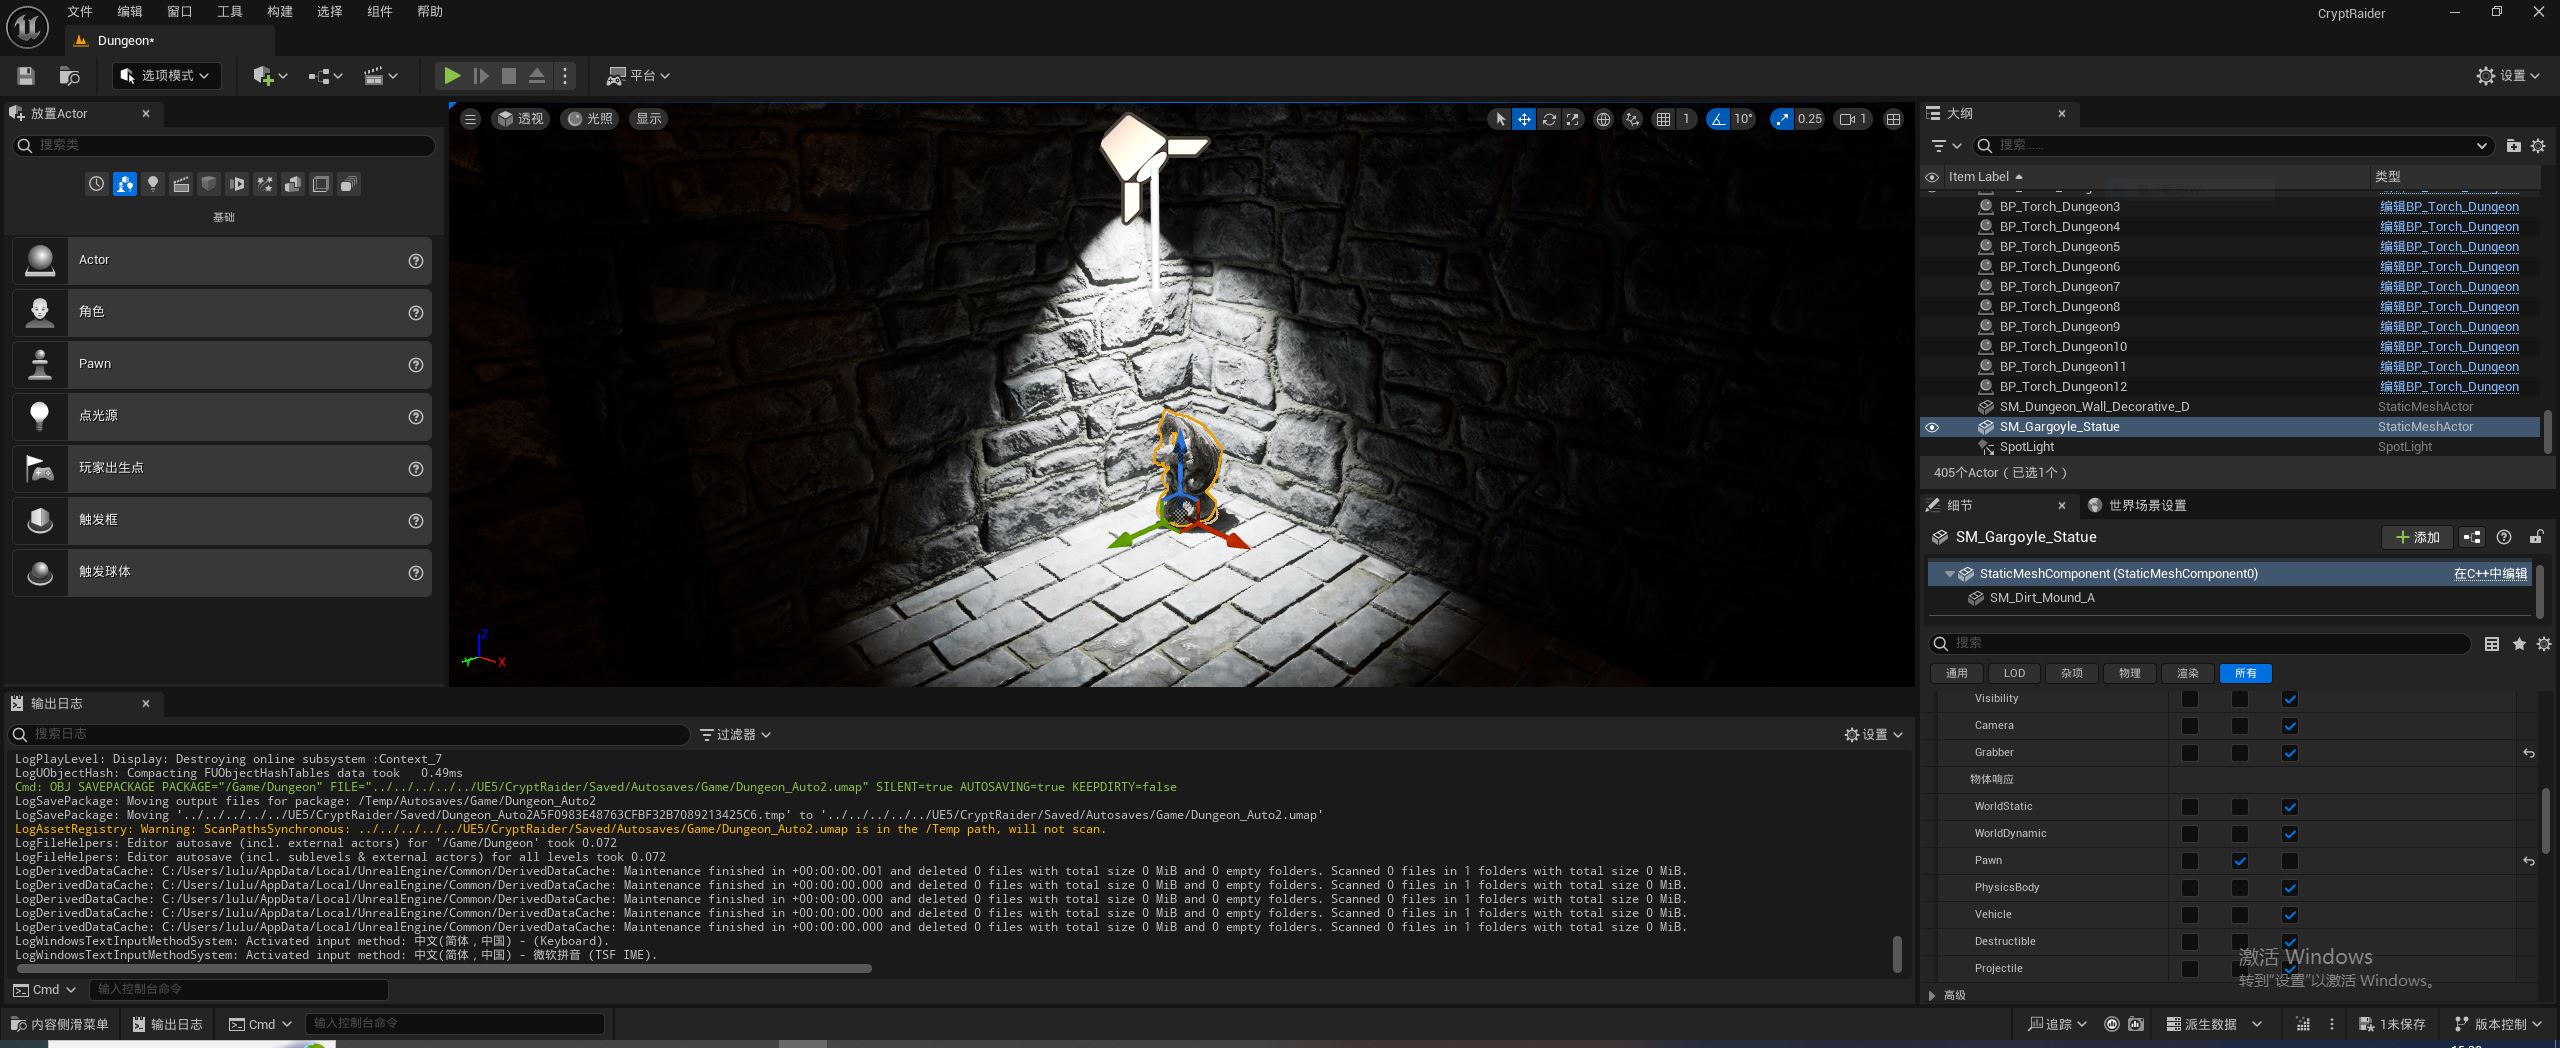Check the Vehicle Block checkbox
This screenshot has height=1048, width=2560.
[x=2290, y=915]
